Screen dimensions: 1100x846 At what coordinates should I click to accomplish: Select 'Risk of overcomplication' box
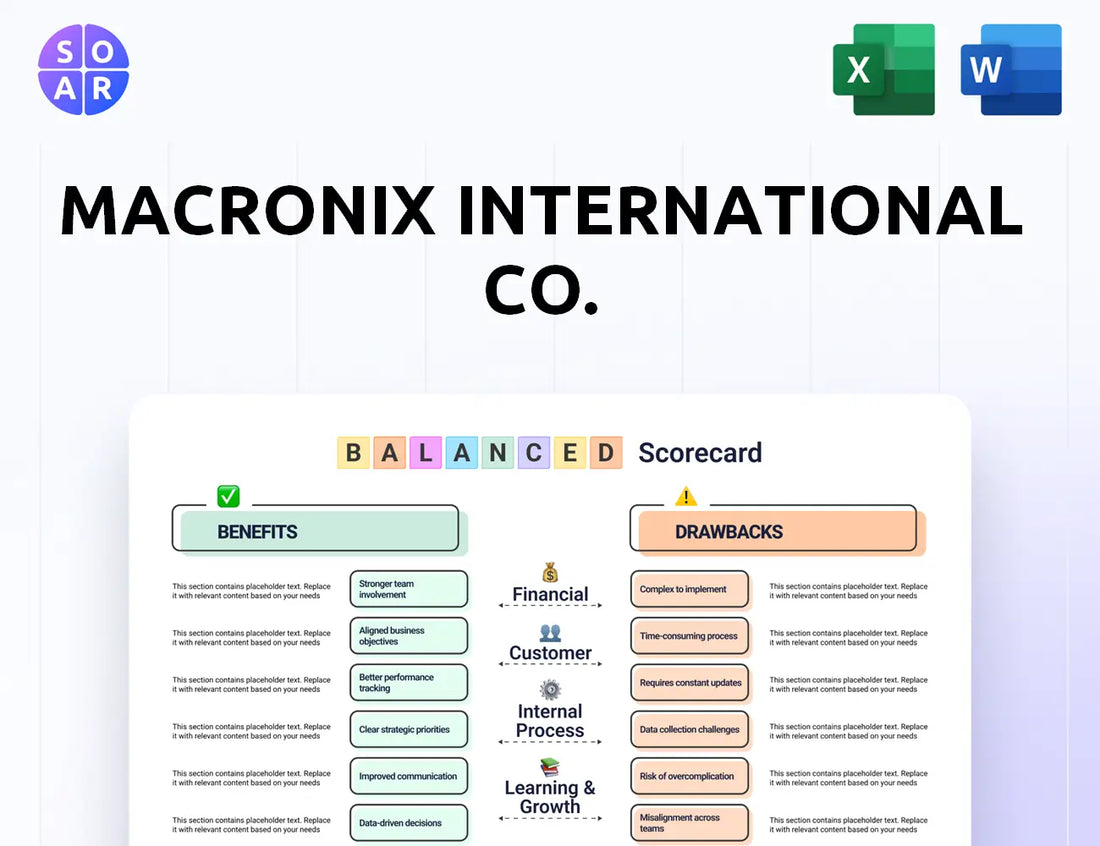pyautogui.click(x=690, y=776)
